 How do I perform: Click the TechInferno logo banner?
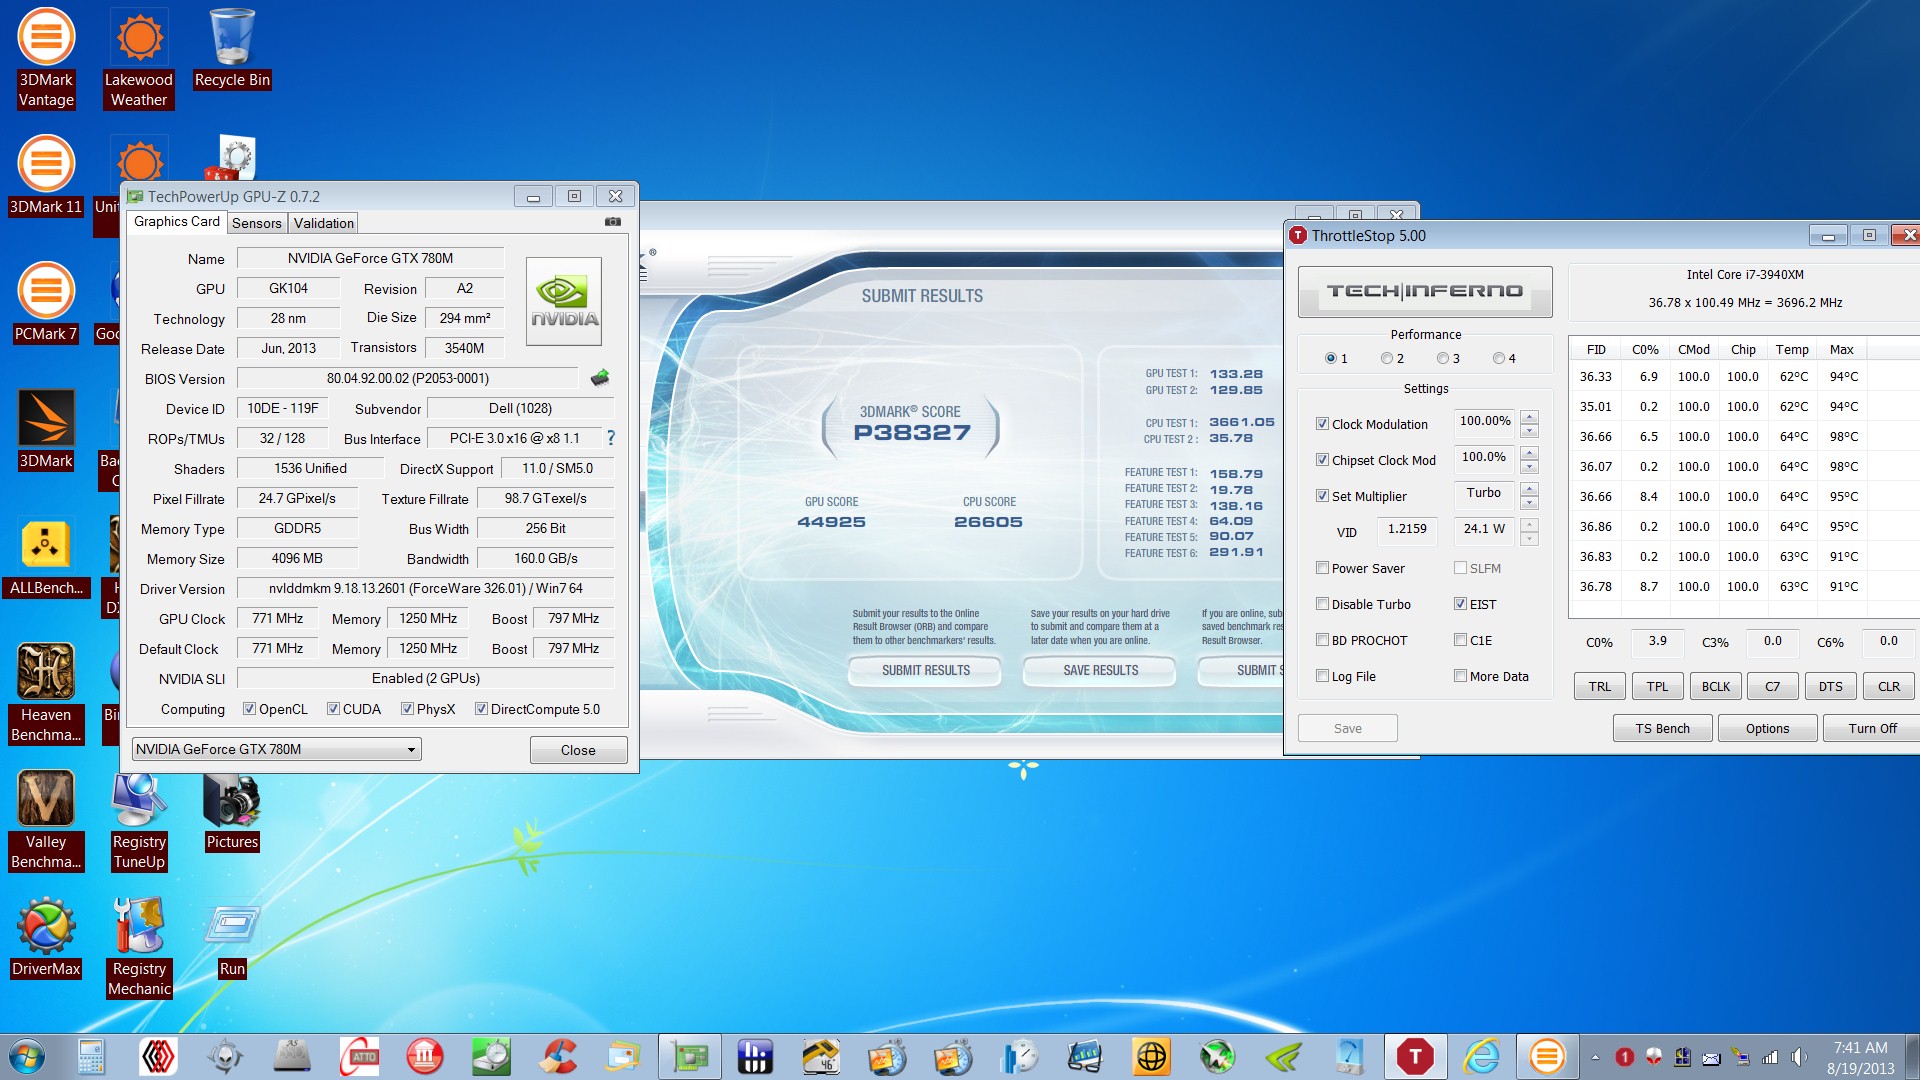[1425, 291]
